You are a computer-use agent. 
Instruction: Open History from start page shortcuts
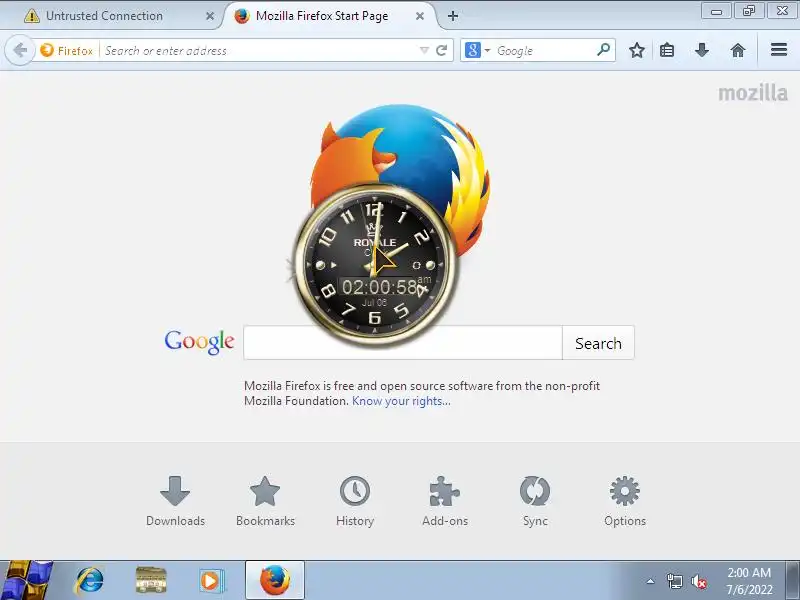[355, 501]
